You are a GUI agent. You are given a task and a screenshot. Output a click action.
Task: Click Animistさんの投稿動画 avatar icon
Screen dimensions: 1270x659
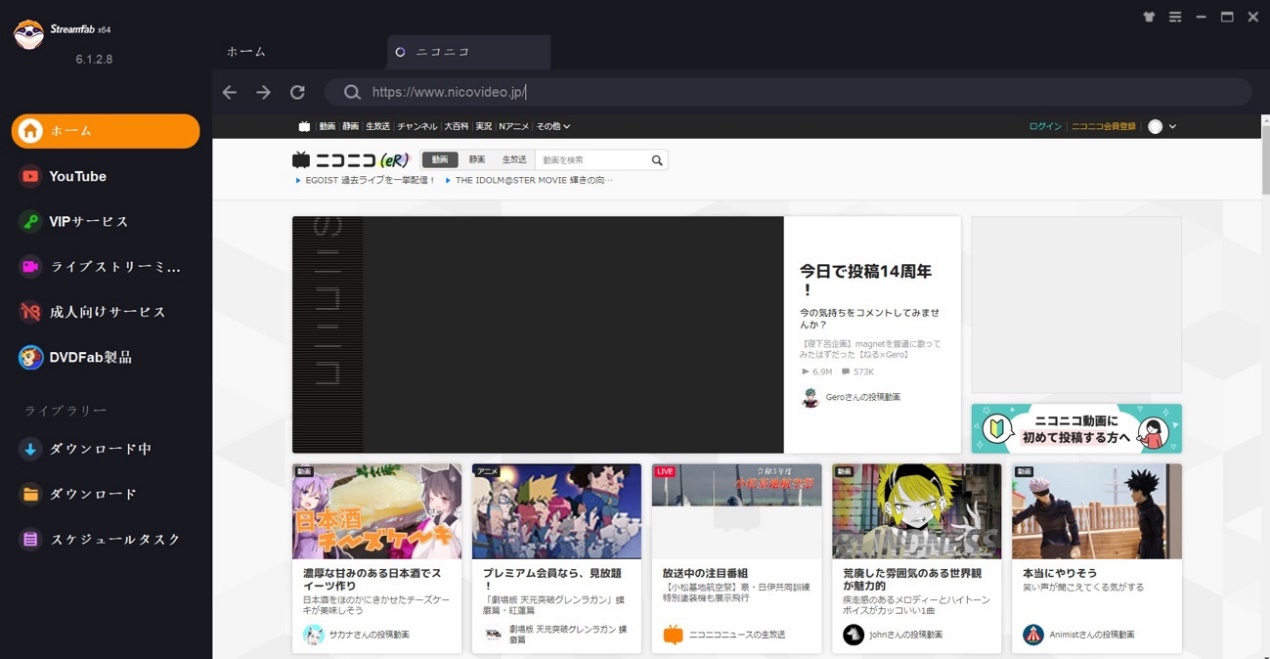[1033, 635]
